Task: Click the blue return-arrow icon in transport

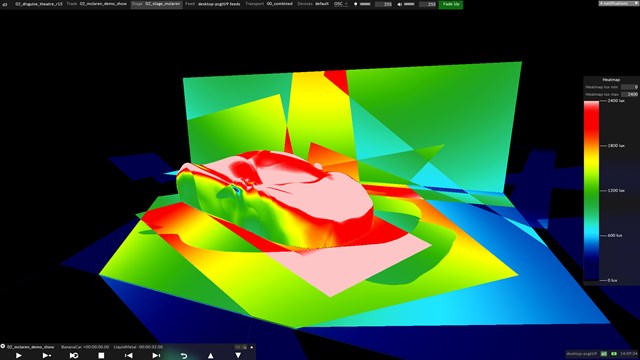Action: click(x=184, y=356)
